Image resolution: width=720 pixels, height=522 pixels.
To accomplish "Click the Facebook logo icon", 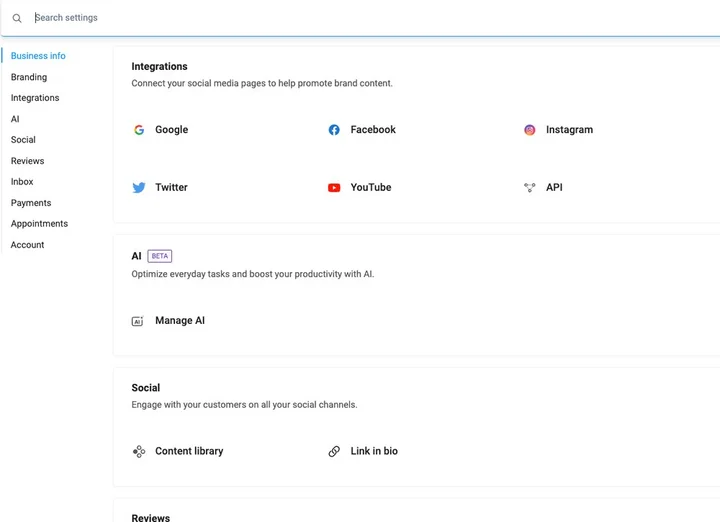I will (334, 130).
